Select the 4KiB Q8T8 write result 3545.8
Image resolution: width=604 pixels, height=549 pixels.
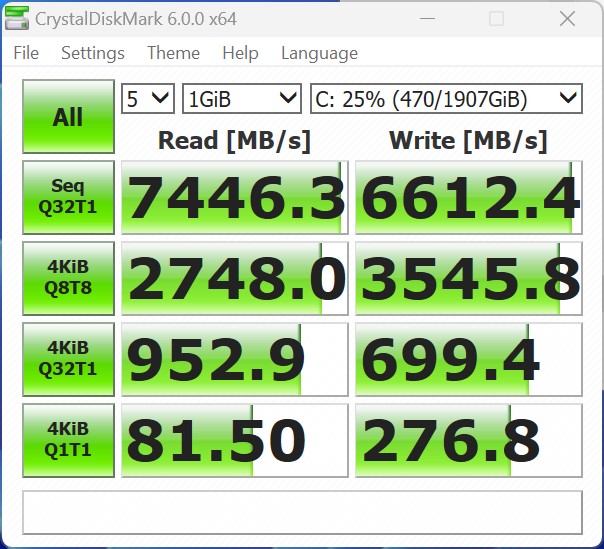[x=468, y=278]
